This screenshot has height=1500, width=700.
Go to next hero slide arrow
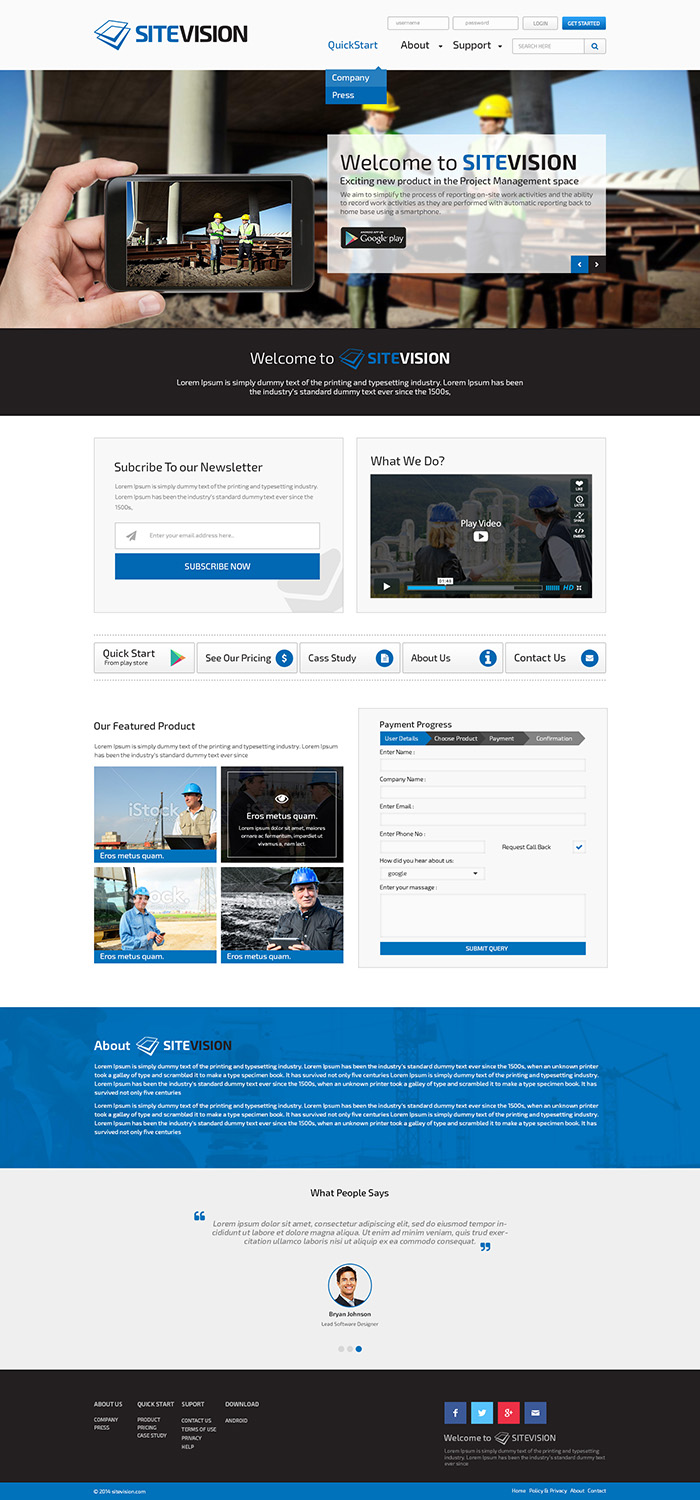597,265
